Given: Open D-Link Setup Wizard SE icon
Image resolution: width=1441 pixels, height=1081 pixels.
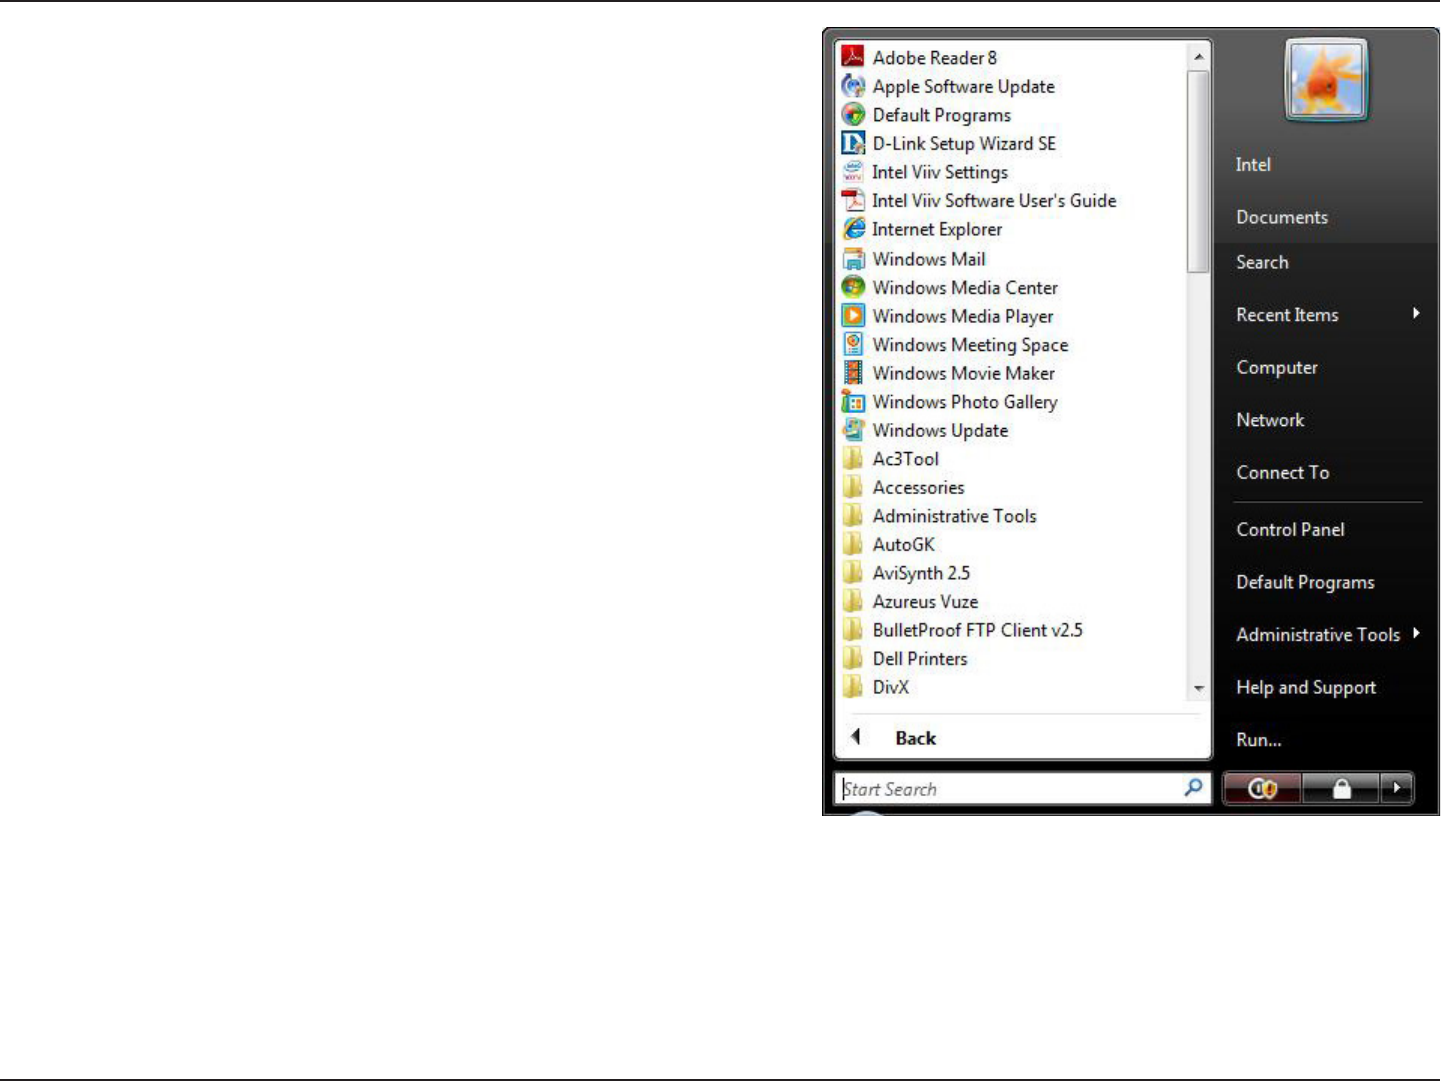Looking at the screenshot, I should (853, 143).
